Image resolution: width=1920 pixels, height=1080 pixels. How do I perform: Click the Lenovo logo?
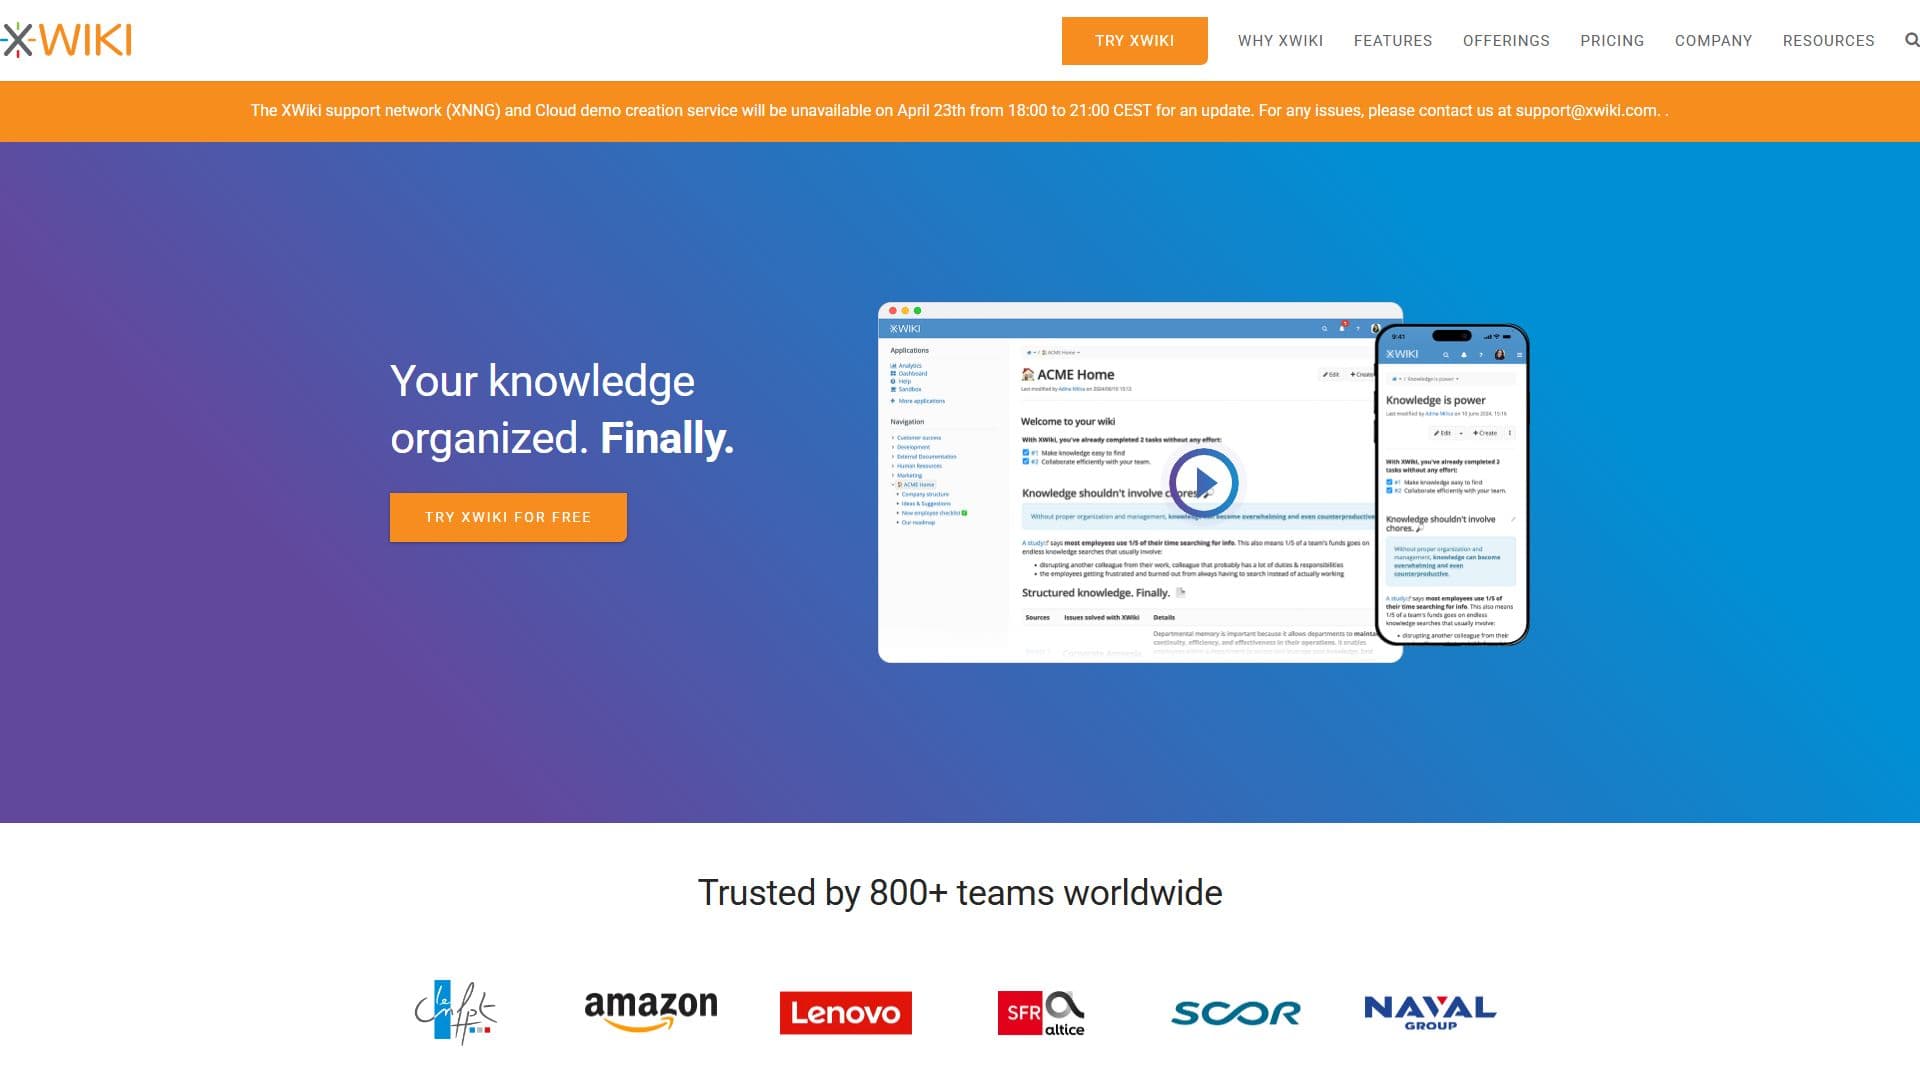tap(846, 1013)
